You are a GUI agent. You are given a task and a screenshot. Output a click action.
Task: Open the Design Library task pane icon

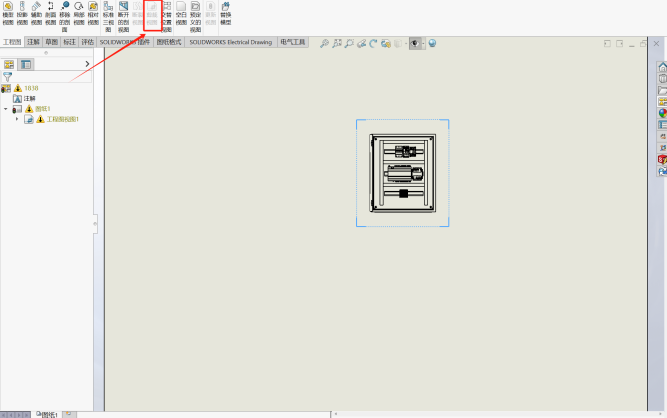coord(662,79)
